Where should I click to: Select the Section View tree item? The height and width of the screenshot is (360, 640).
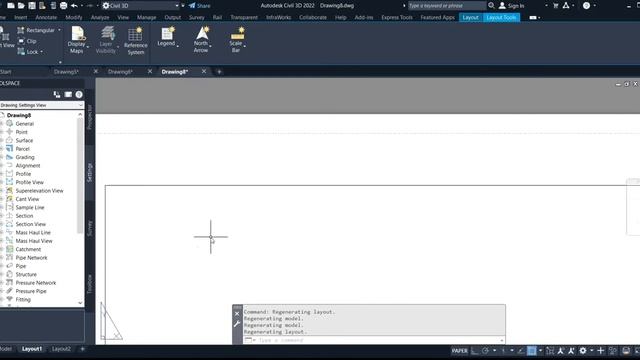click(31, 224)
